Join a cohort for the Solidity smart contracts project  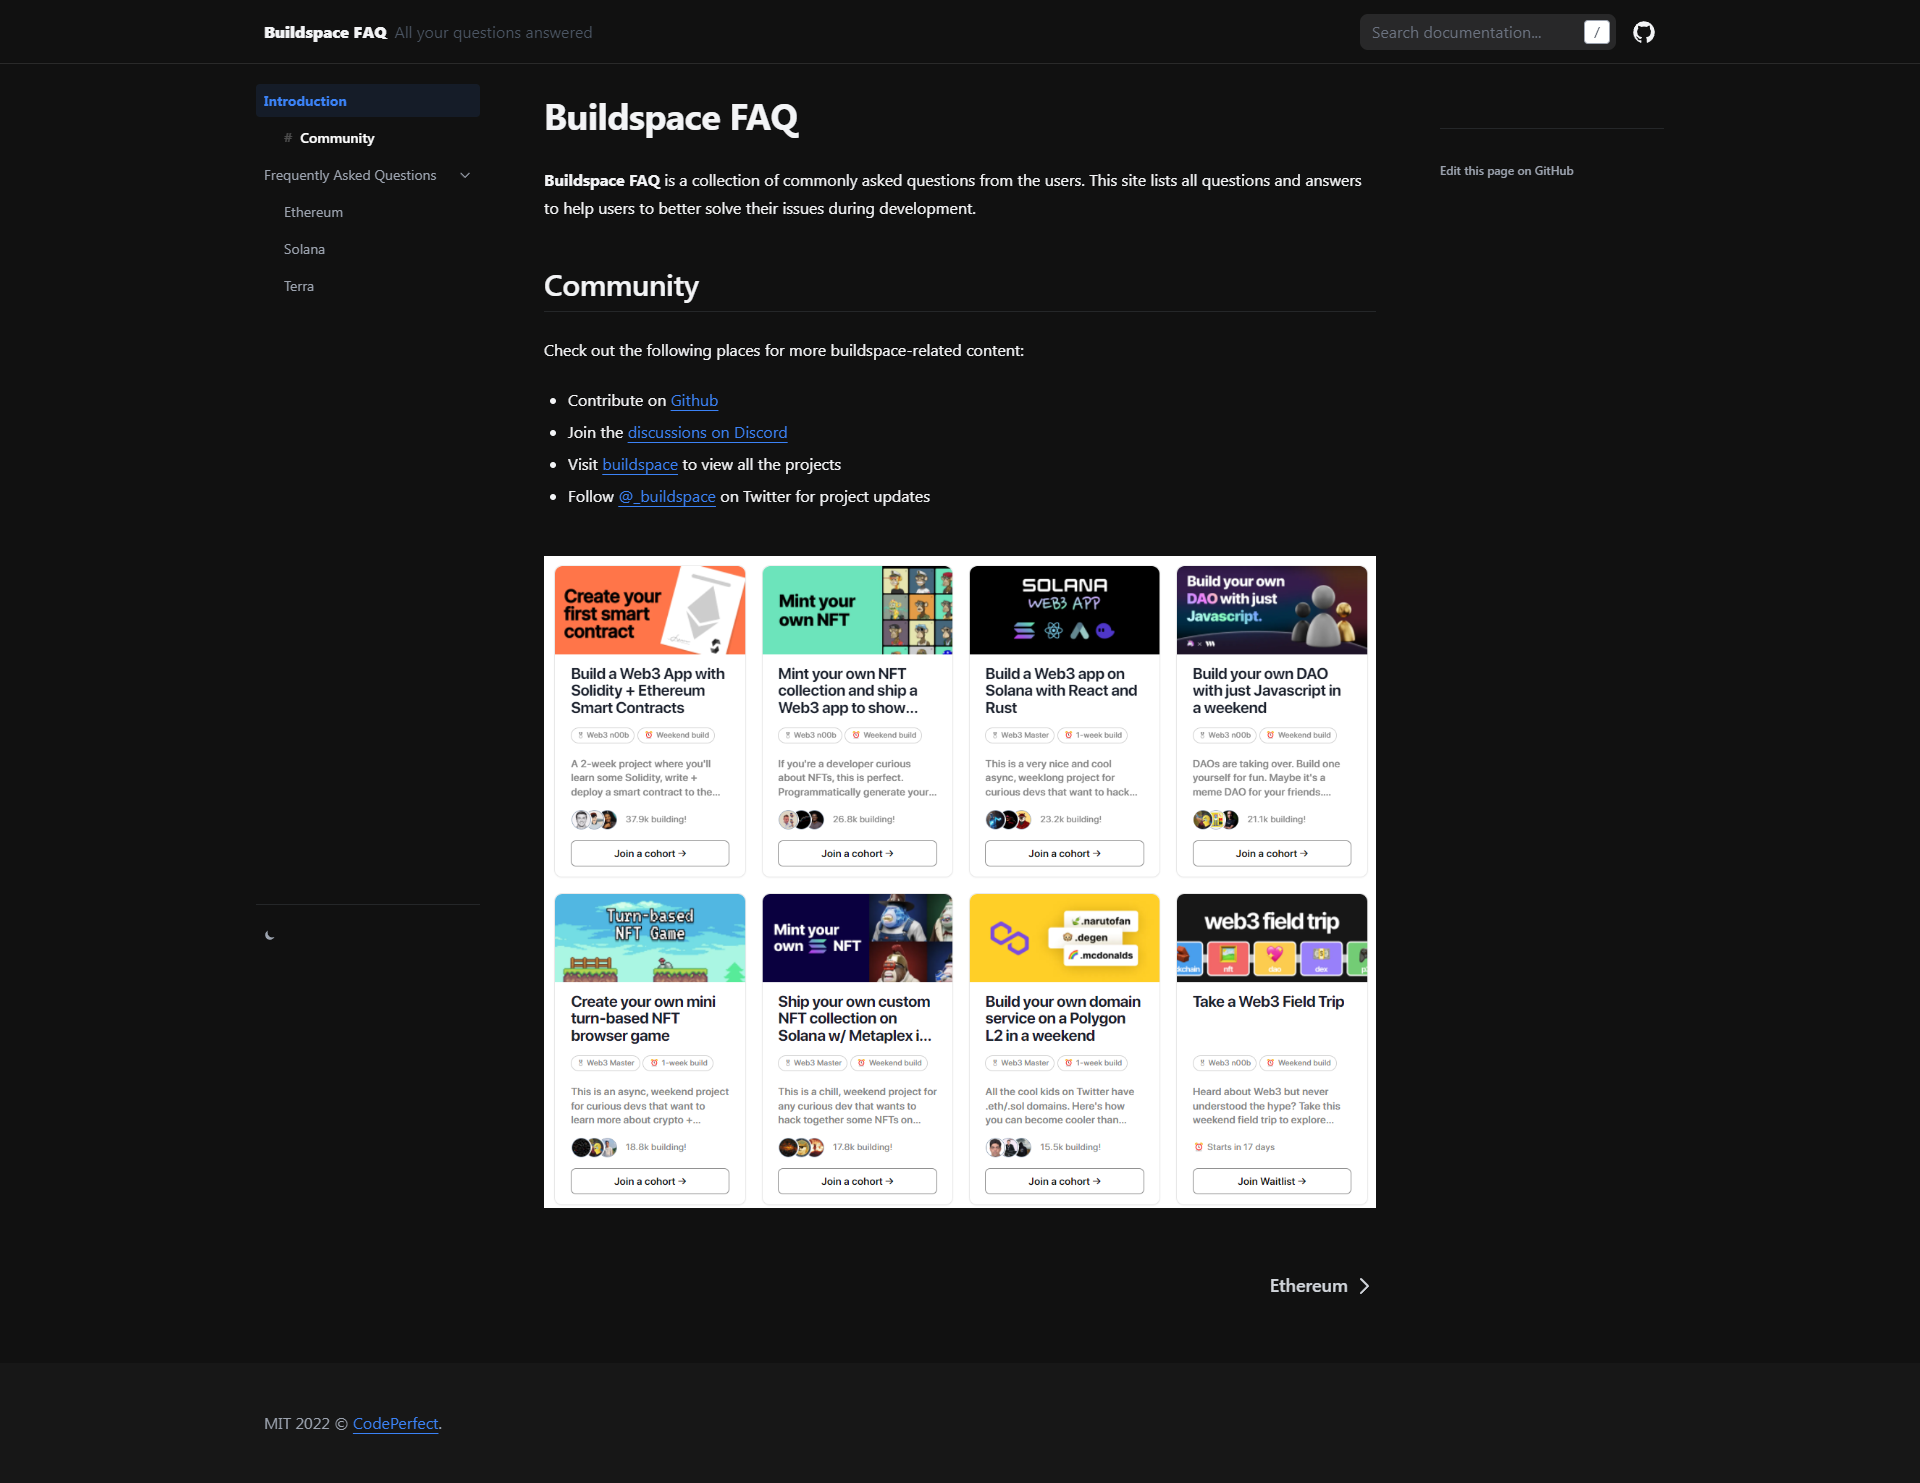(x=649, y=853)
